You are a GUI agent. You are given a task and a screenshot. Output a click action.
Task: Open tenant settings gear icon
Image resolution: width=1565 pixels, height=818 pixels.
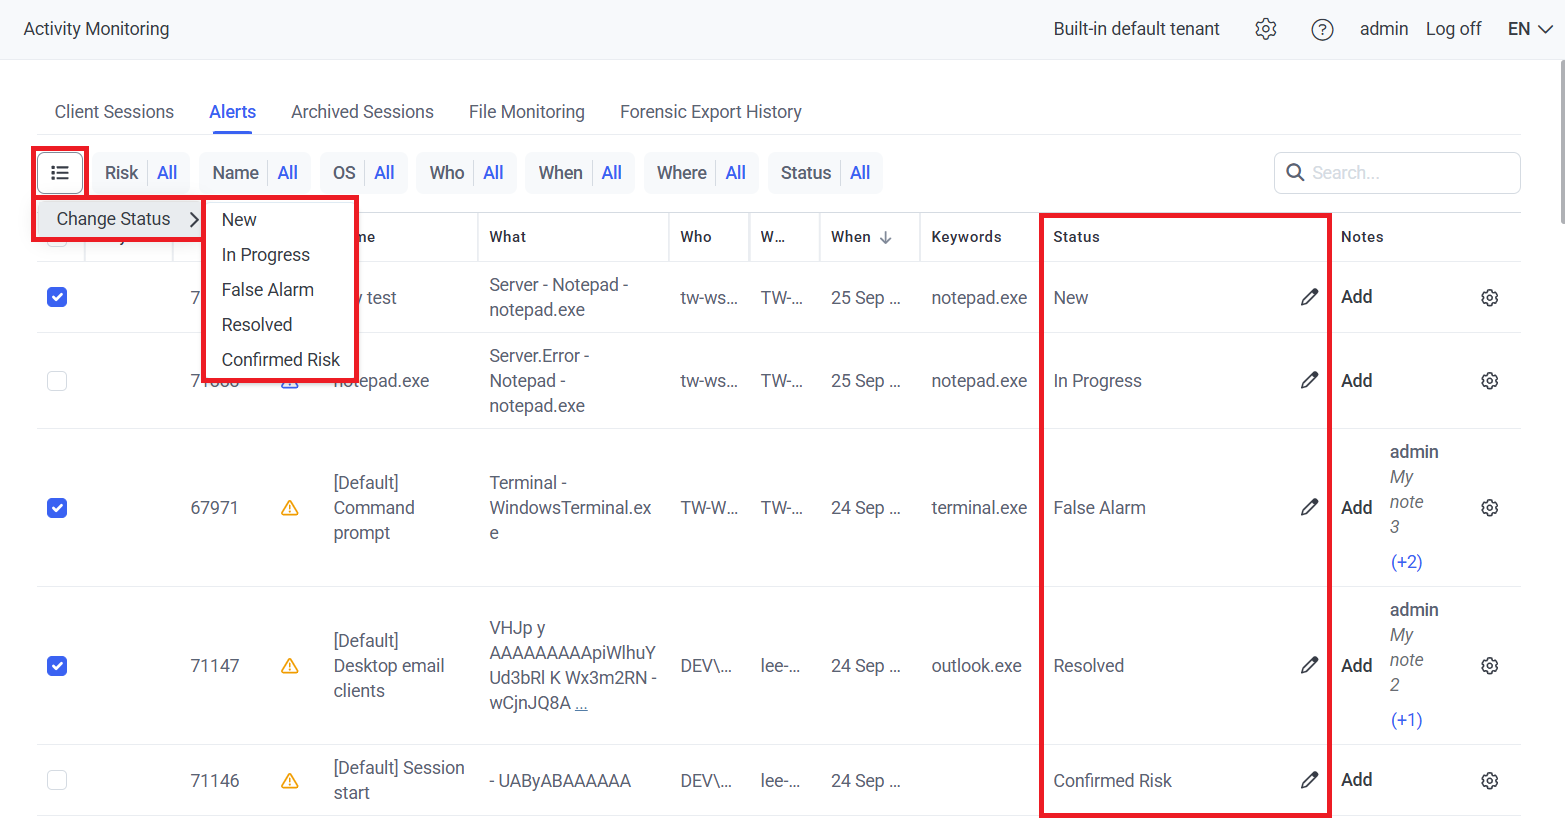pyautogui.click(x=1266, y=29)
